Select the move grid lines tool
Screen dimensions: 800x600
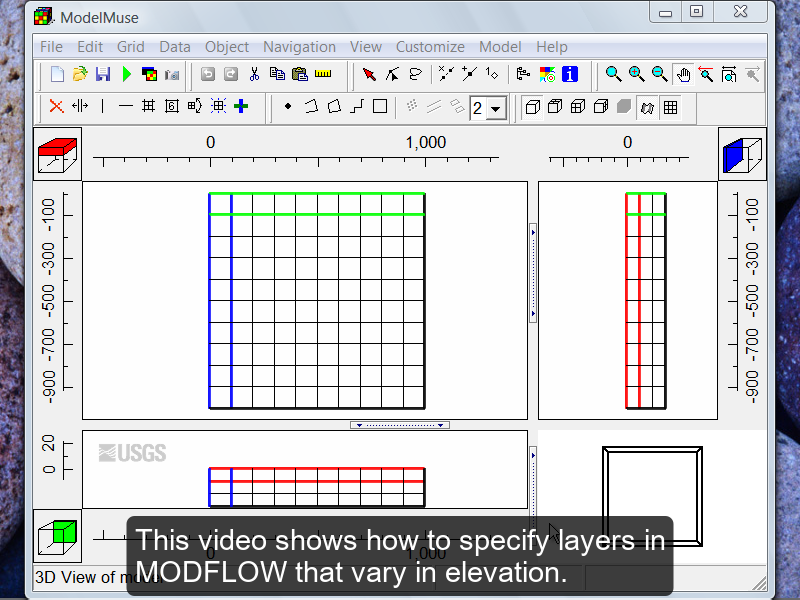pyautogui.click(x=80, y=106)
